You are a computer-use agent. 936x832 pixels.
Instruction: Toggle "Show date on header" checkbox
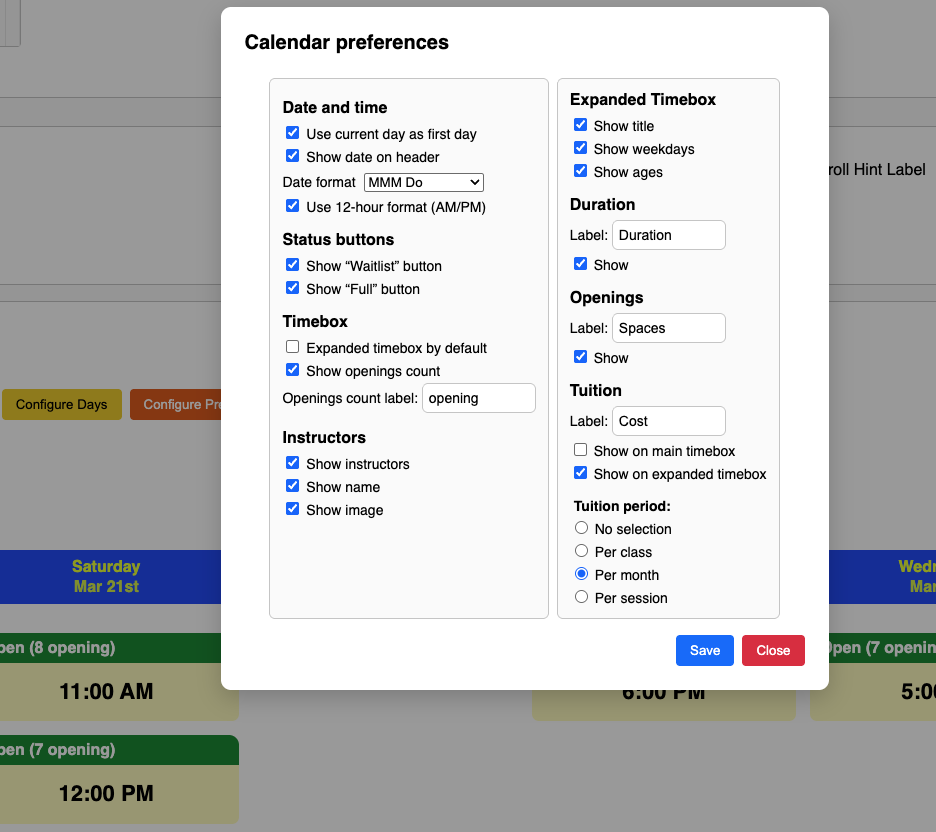293,156
